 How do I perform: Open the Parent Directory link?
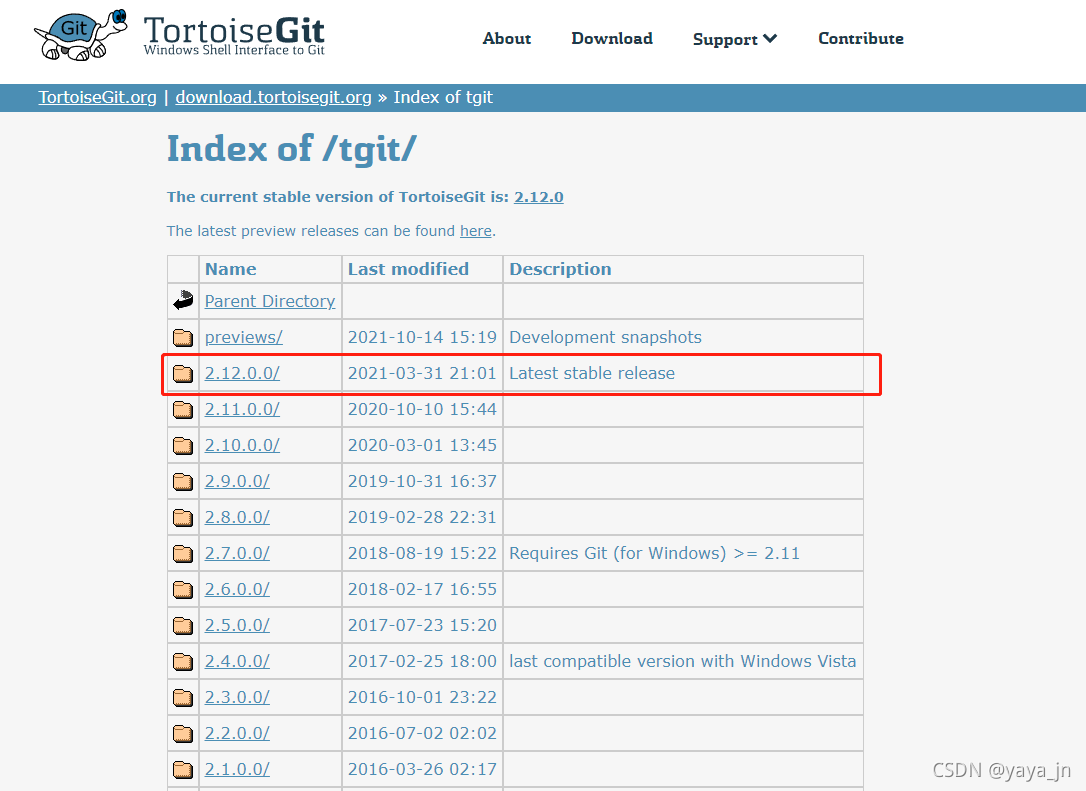tap(270, 301)
